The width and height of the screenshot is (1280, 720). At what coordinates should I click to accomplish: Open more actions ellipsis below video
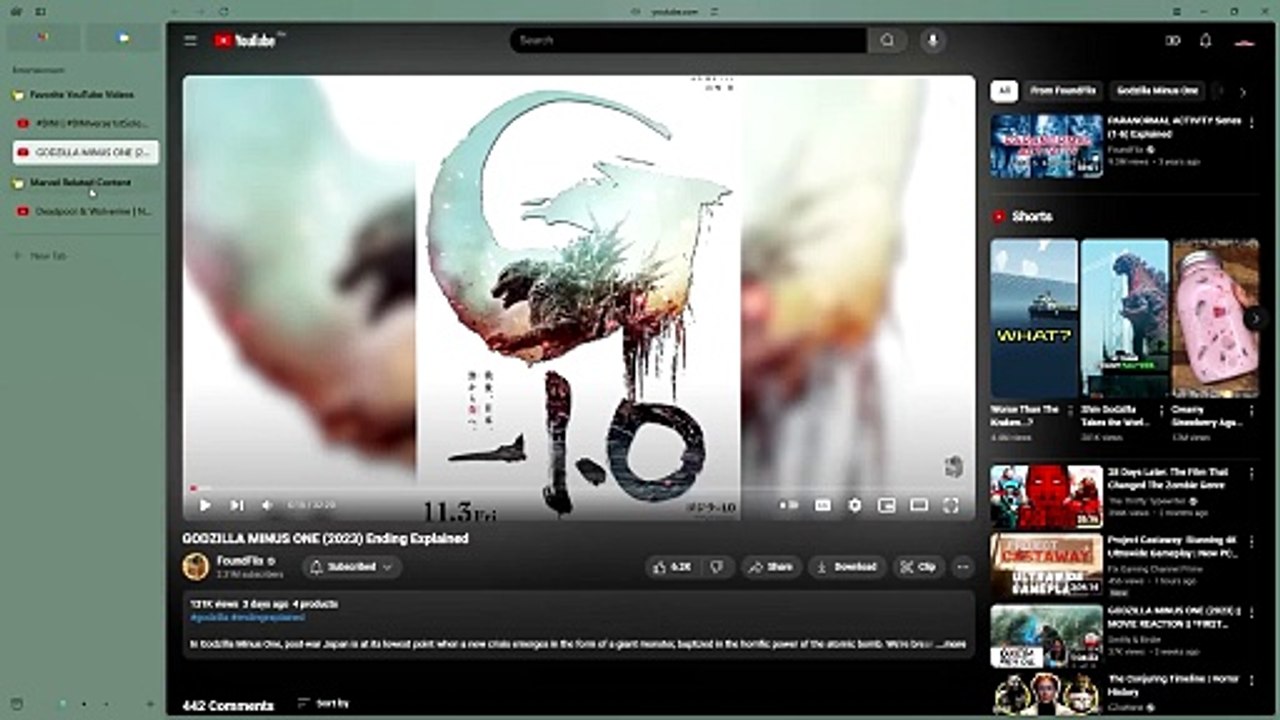point(963,567)
